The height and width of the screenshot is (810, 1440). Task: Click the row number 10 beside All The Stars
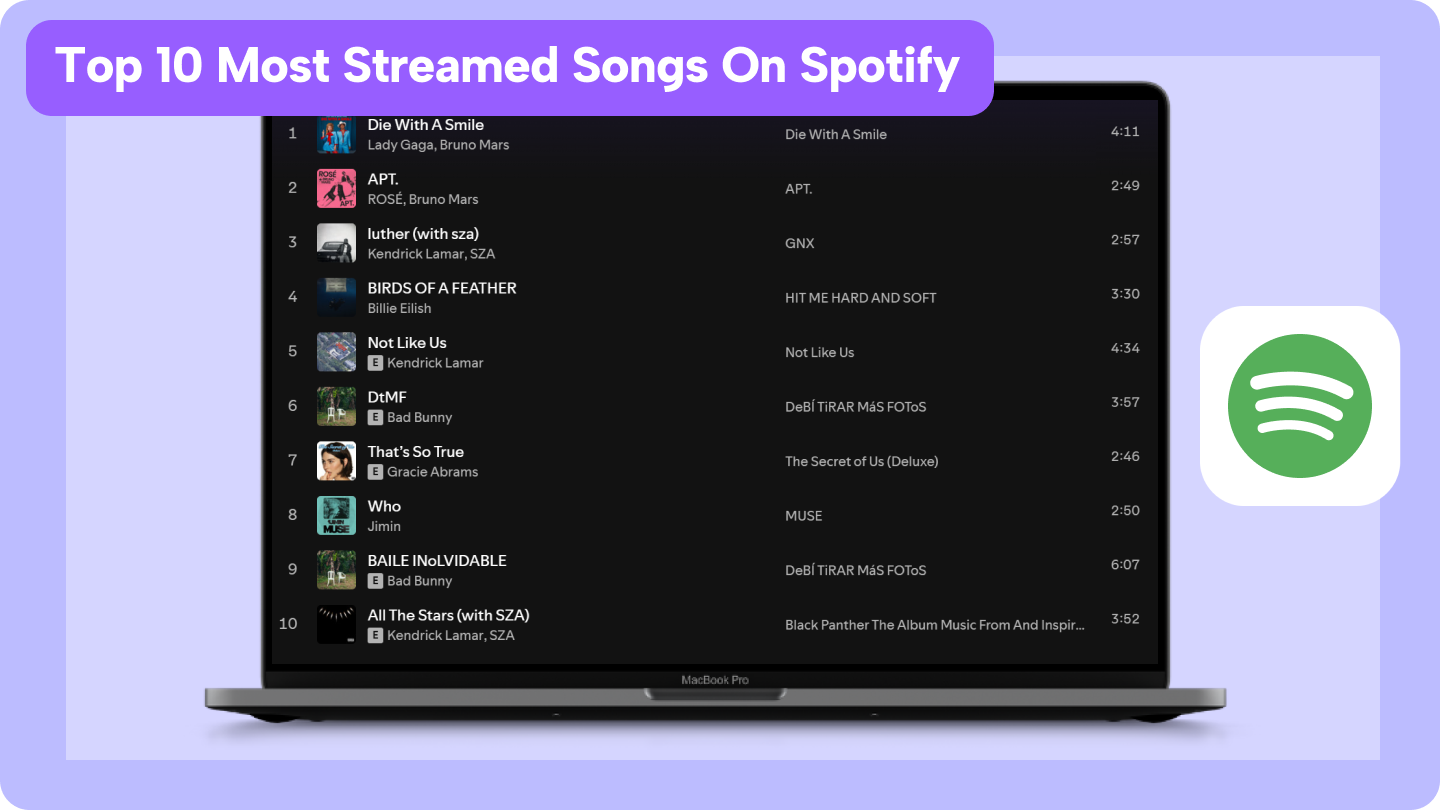tap(288, 623)
